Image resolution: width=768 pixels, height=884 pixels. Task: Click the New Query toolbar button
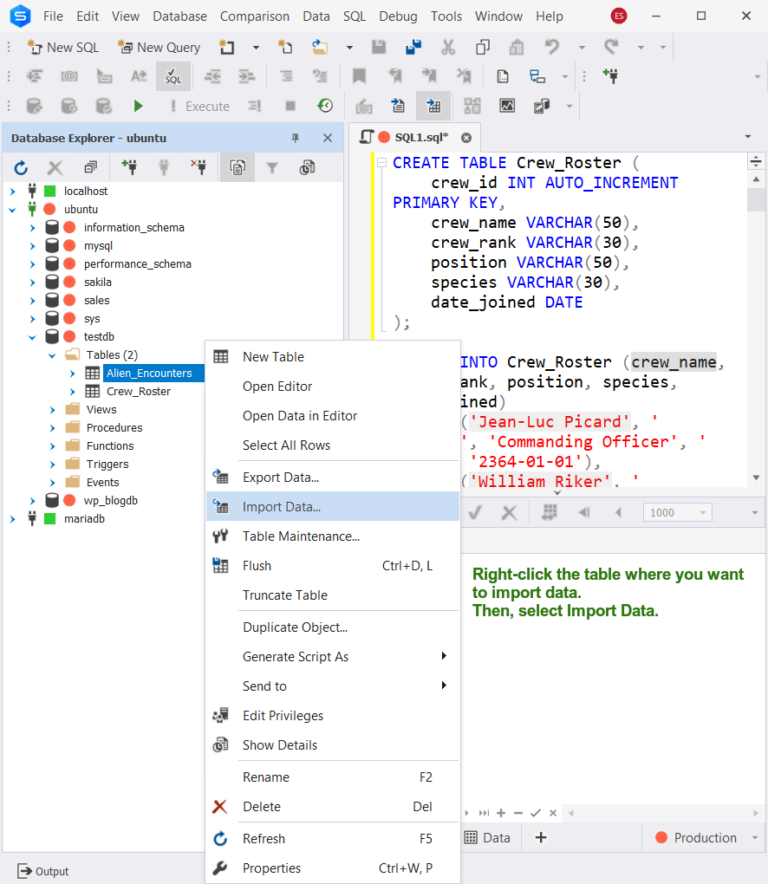[158, 47]
